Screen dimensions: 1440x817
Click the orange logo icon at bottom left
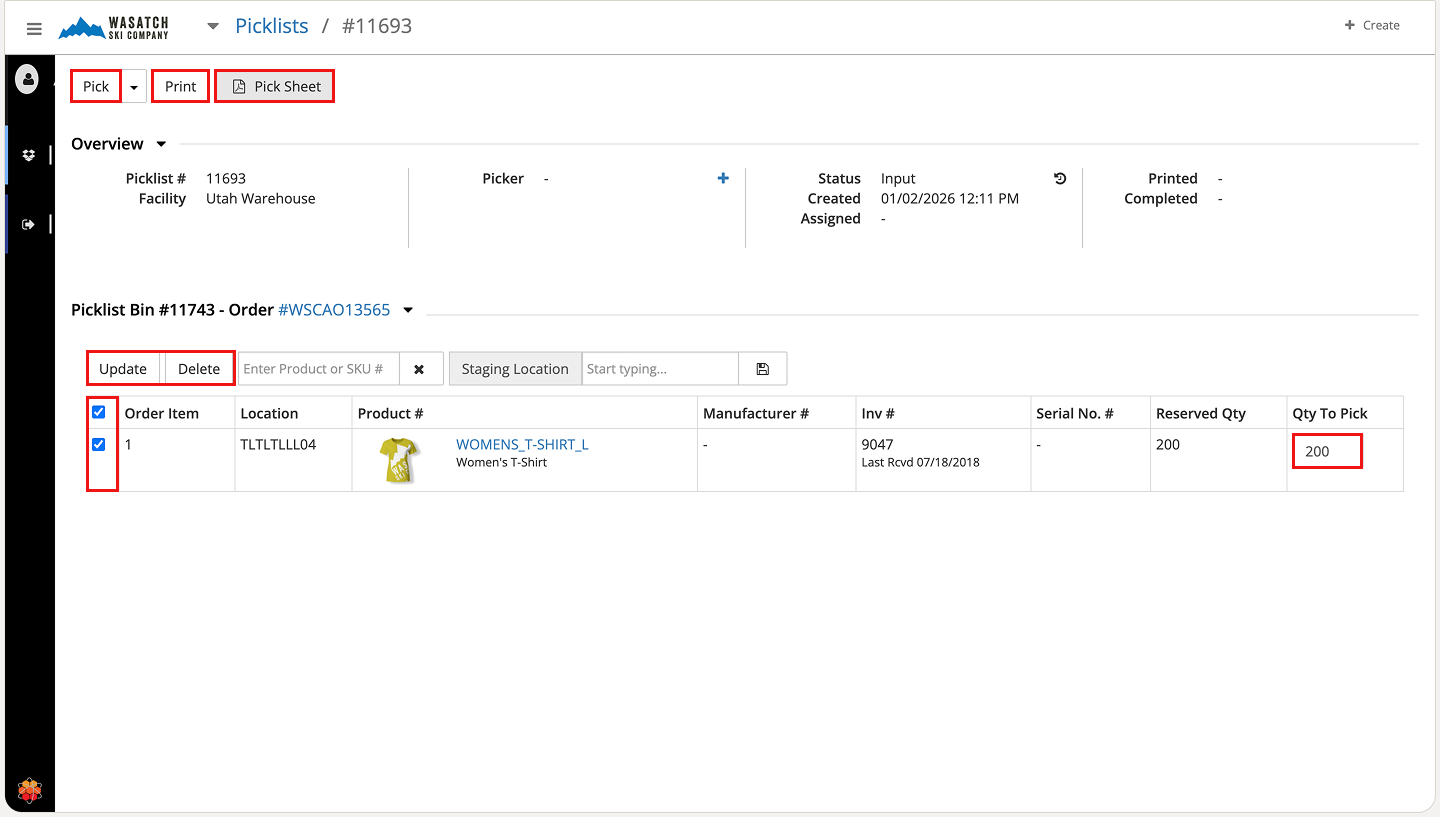tap(30, 790)
